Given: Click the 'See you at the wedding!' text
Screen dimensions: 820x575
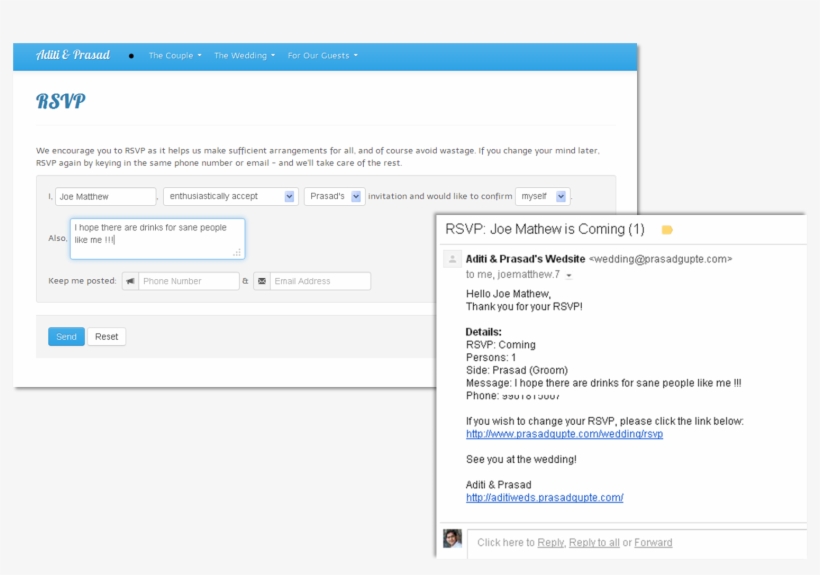Looking at the screenshot, I should [521, 459].
